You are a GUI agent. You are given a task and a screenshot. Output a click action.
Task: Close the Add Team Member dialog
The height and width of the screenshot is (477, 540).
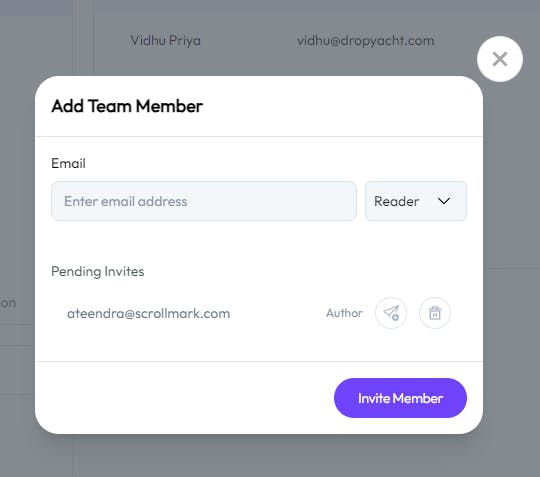click(500, 59)
